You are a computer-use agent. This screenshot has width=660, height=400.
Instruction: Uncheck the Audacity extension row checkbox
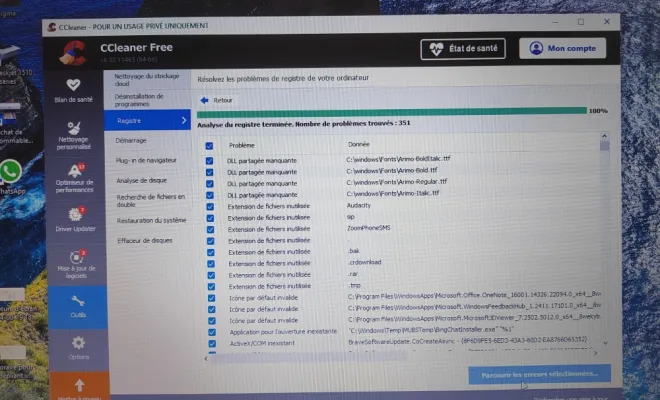[x=210, y=207]
